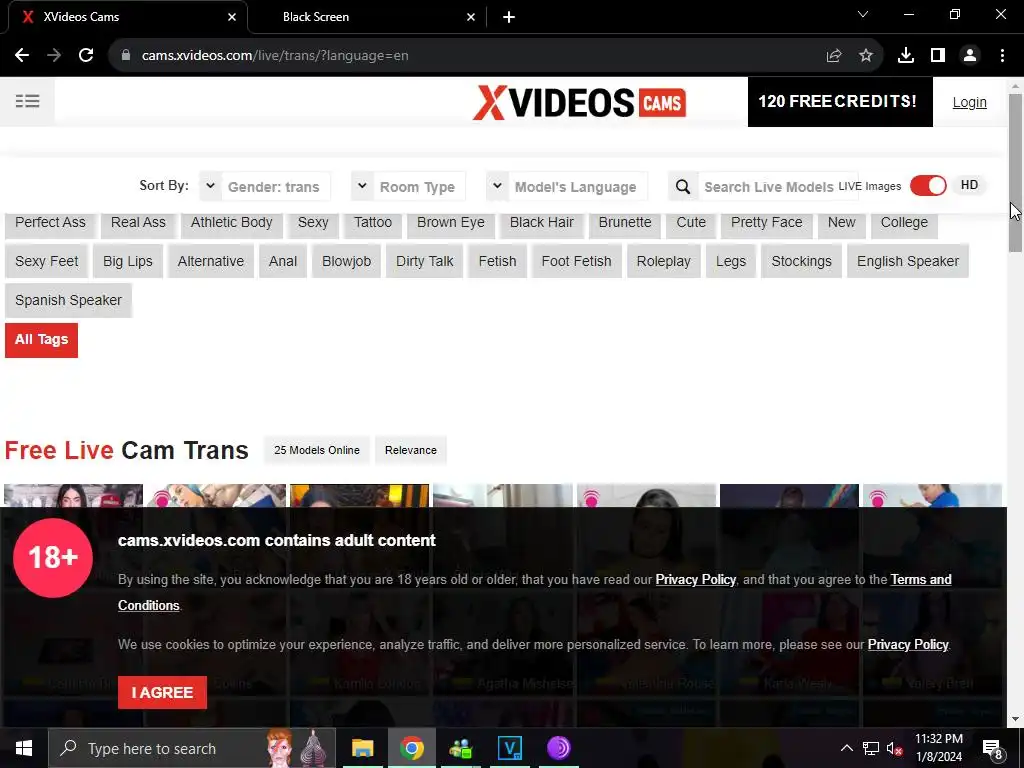Select the Alternative tag
1024x768 pixels.
tap(210, 261)
